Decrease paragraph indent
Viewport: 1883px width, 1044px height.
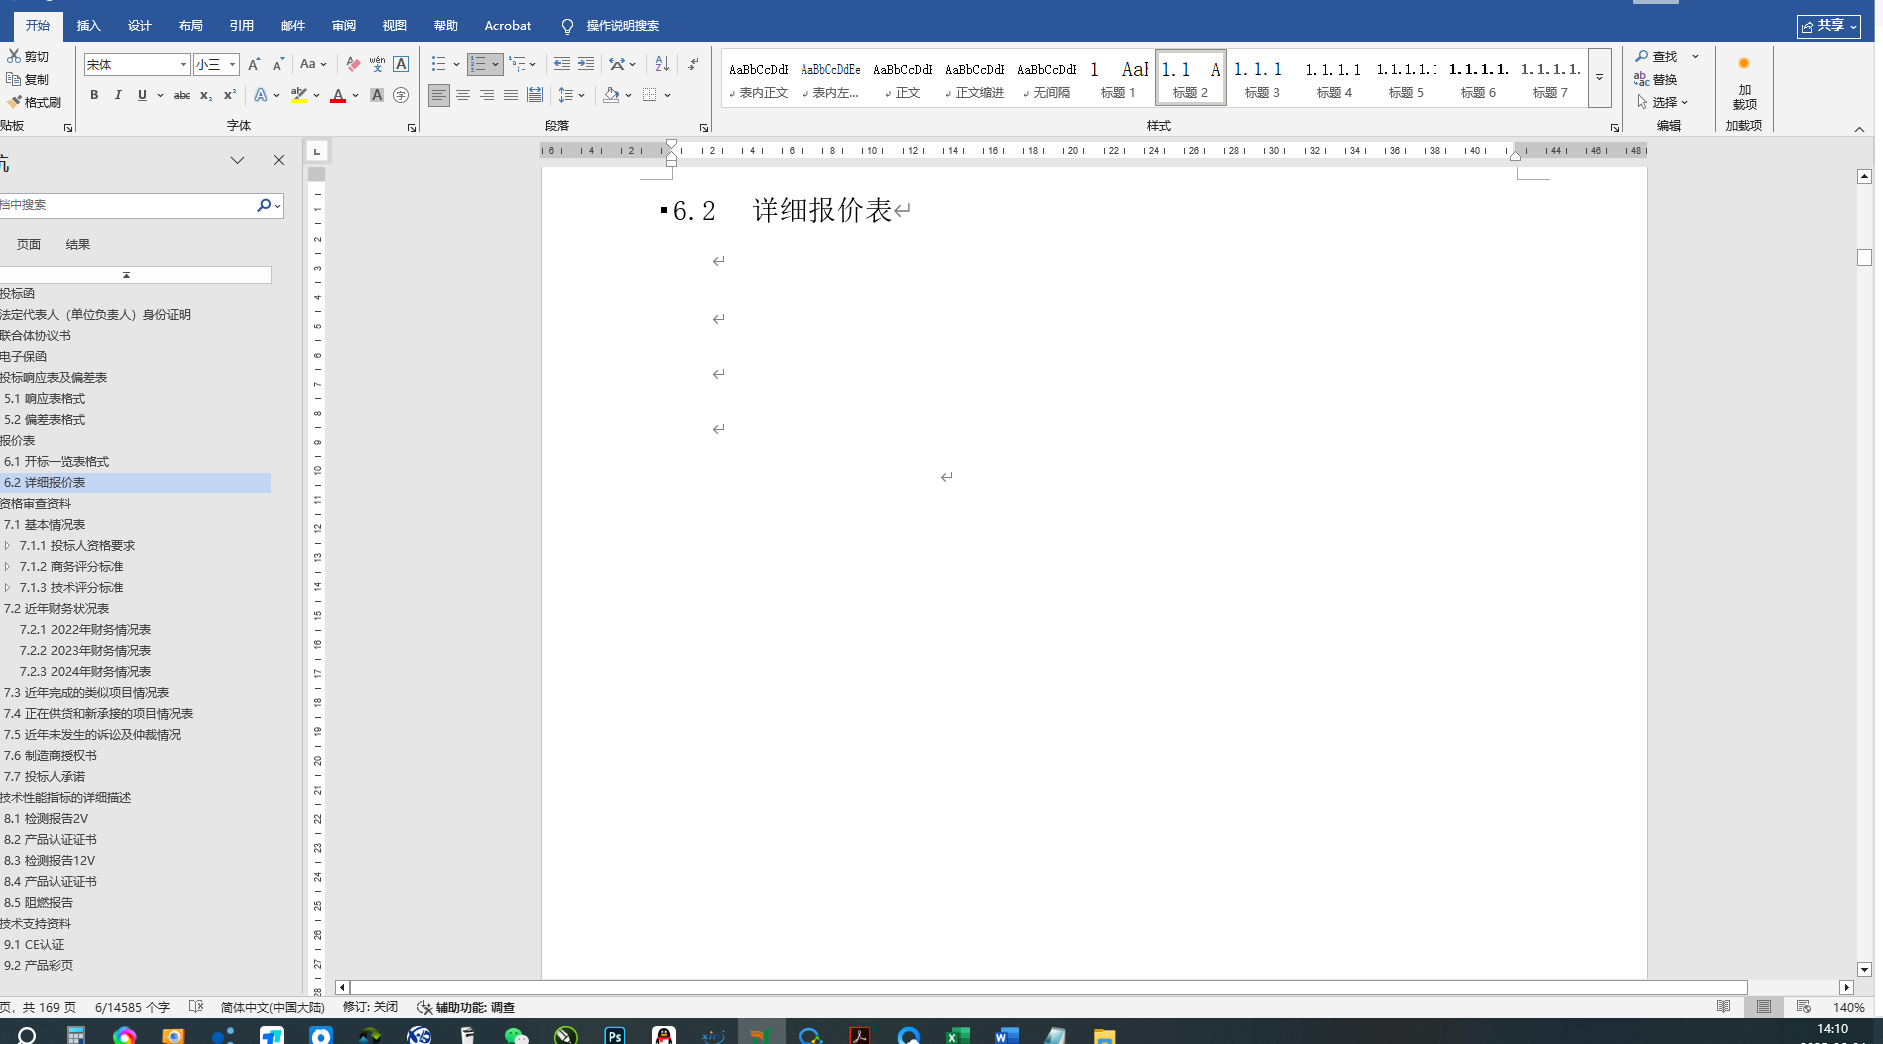coord(562,64)
